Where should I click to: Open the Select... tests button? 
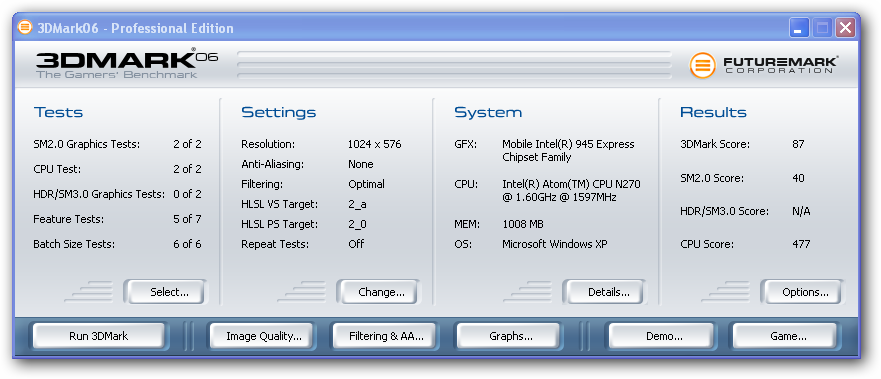pyautogui.click(x=165, y=292)
